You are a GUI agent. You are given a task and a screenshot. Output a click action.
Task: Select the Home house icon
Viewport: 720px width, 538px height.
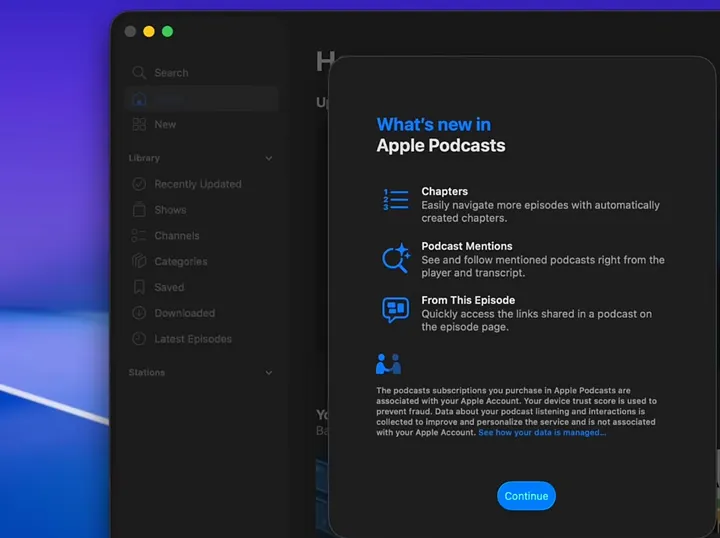point(139,99)
